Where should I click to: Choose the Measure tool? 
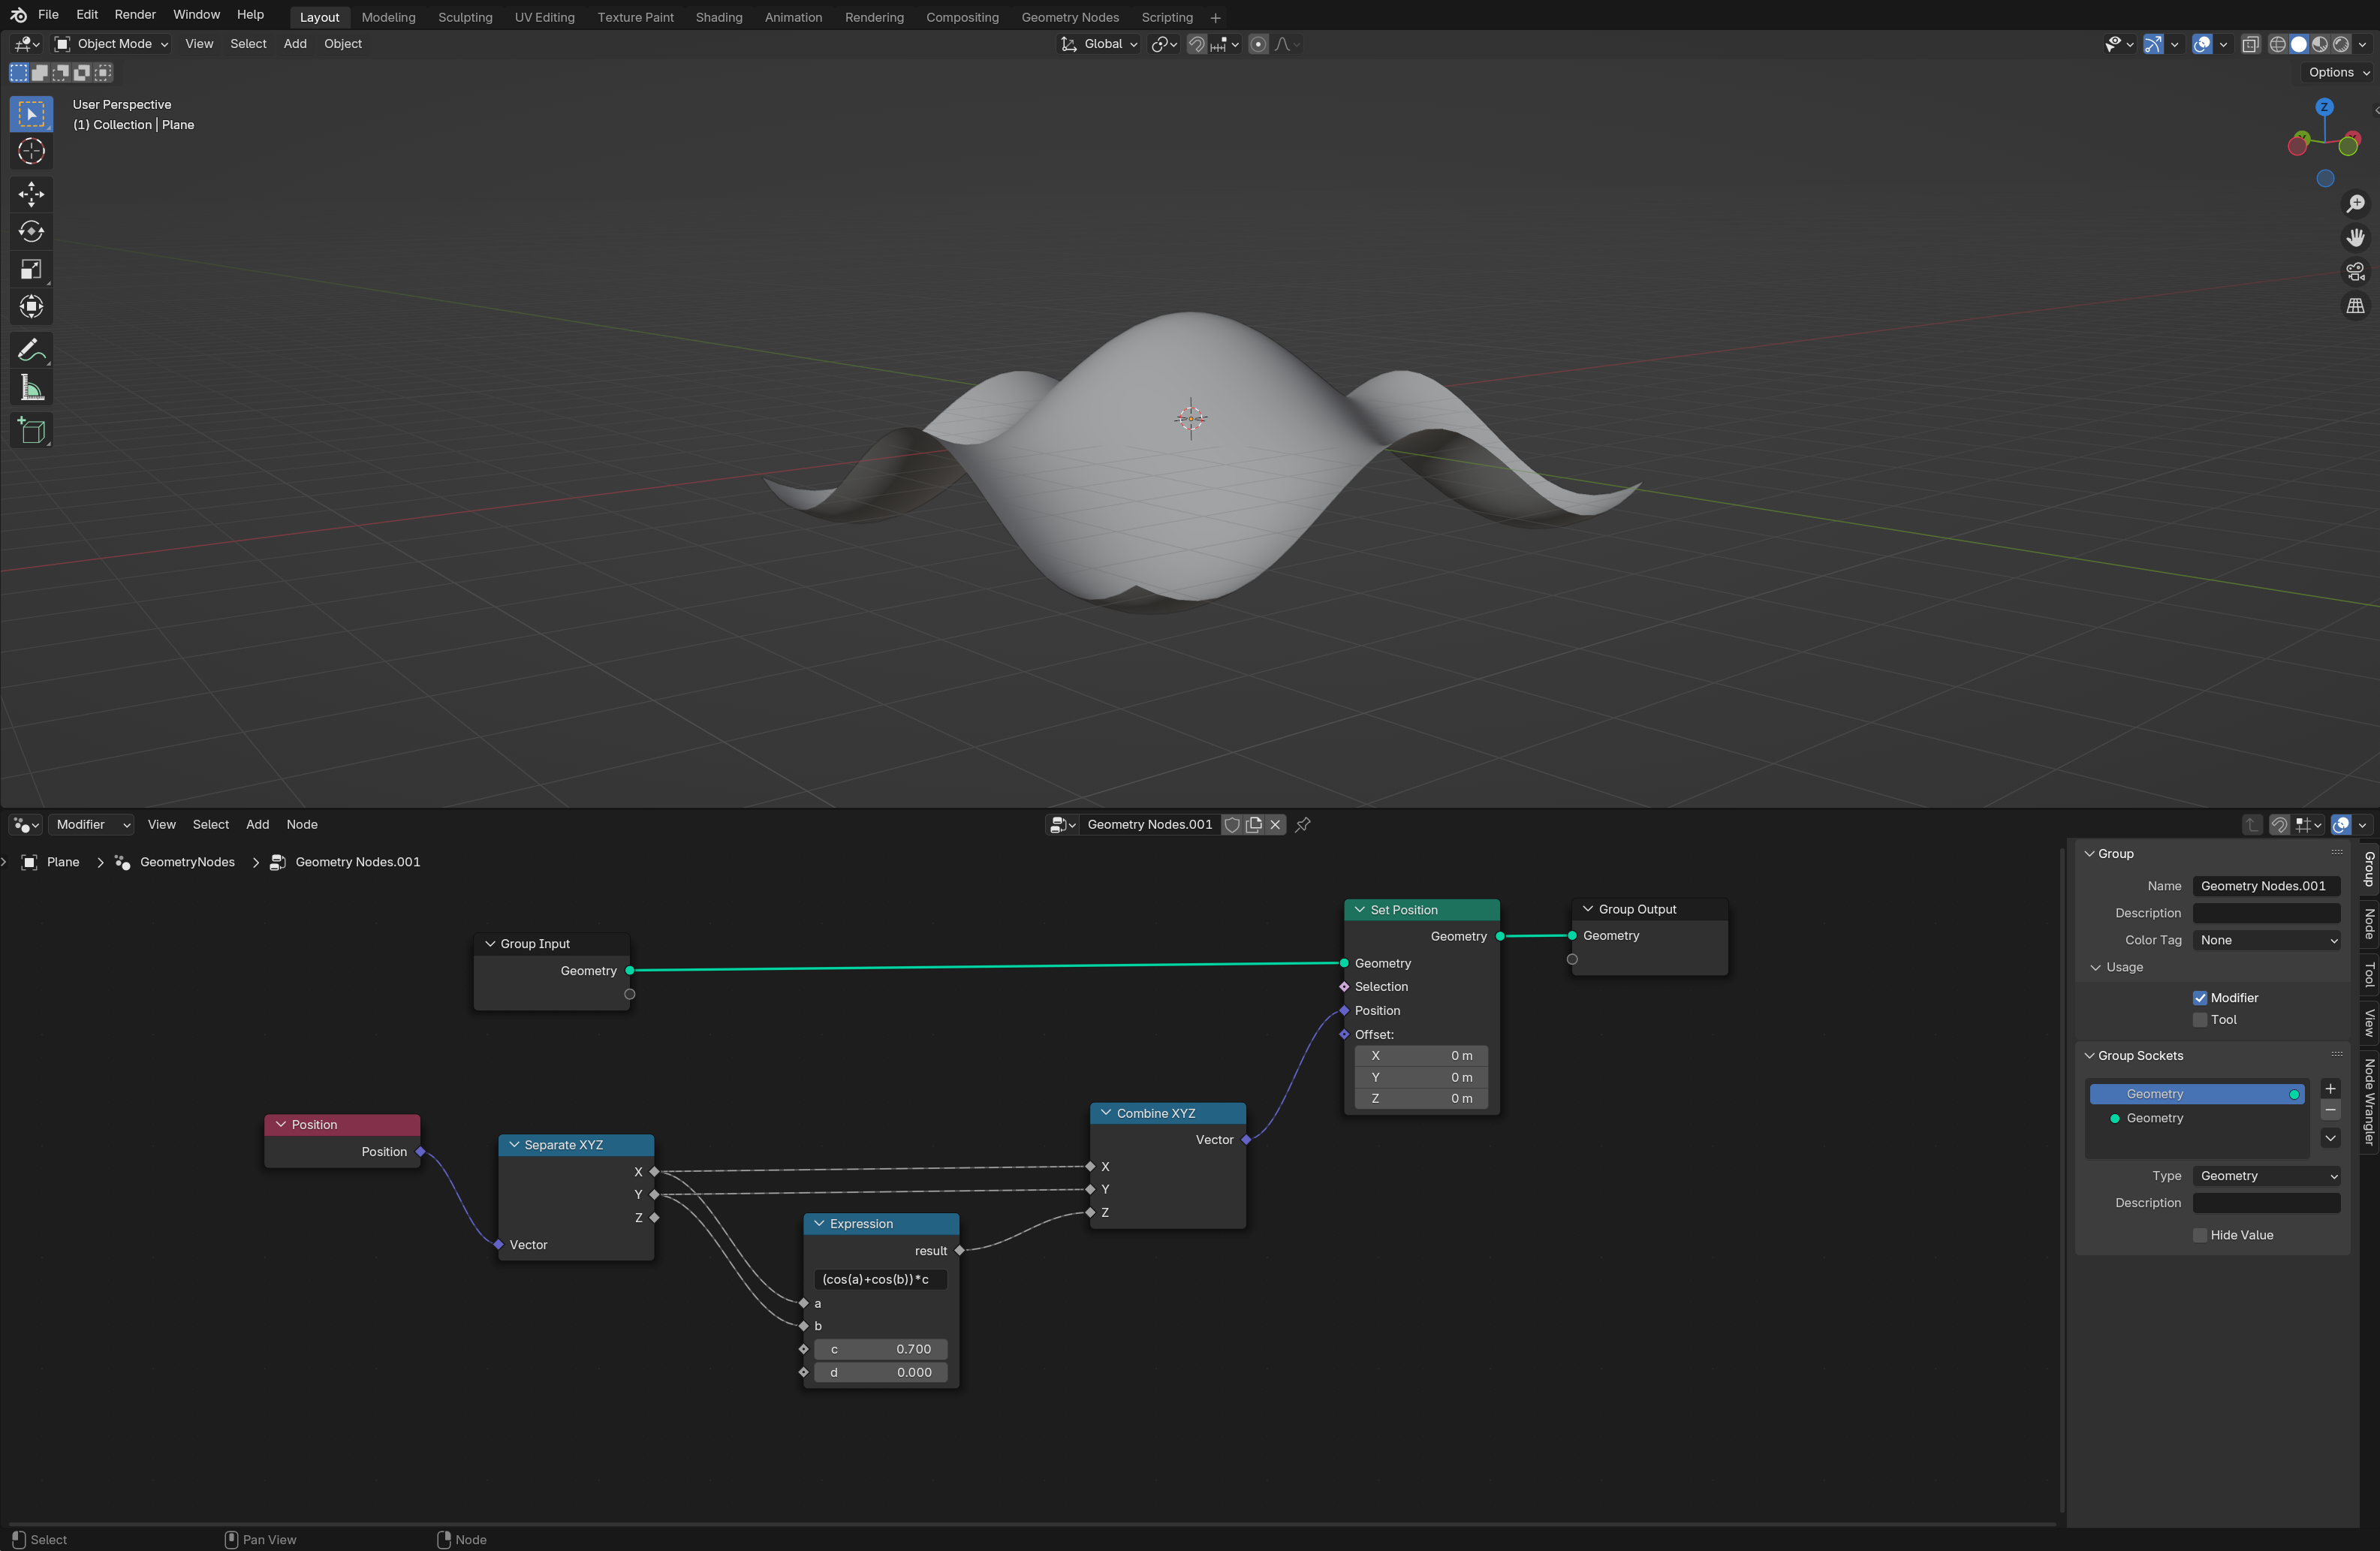[31, 388]
